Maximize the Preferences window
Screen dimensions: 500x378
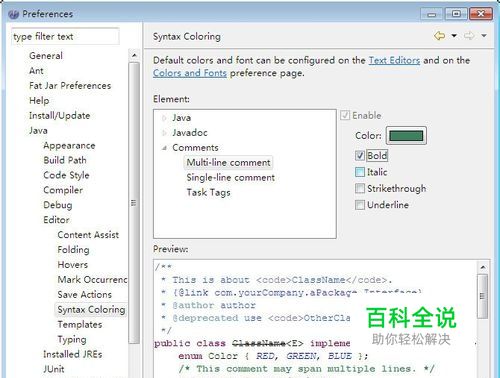coord(456,14)
